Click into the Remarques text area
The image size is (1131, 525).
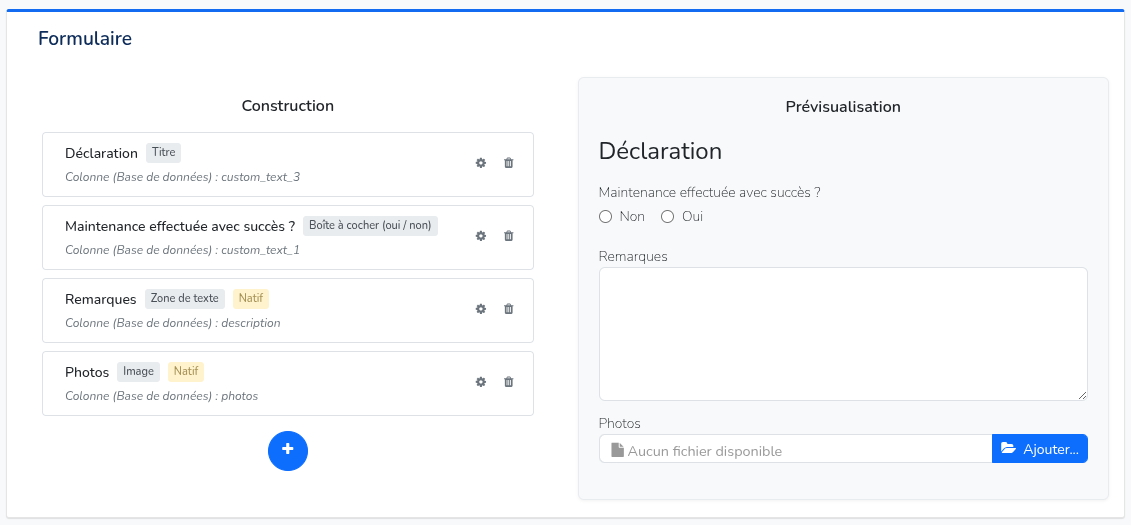point(843,334)
